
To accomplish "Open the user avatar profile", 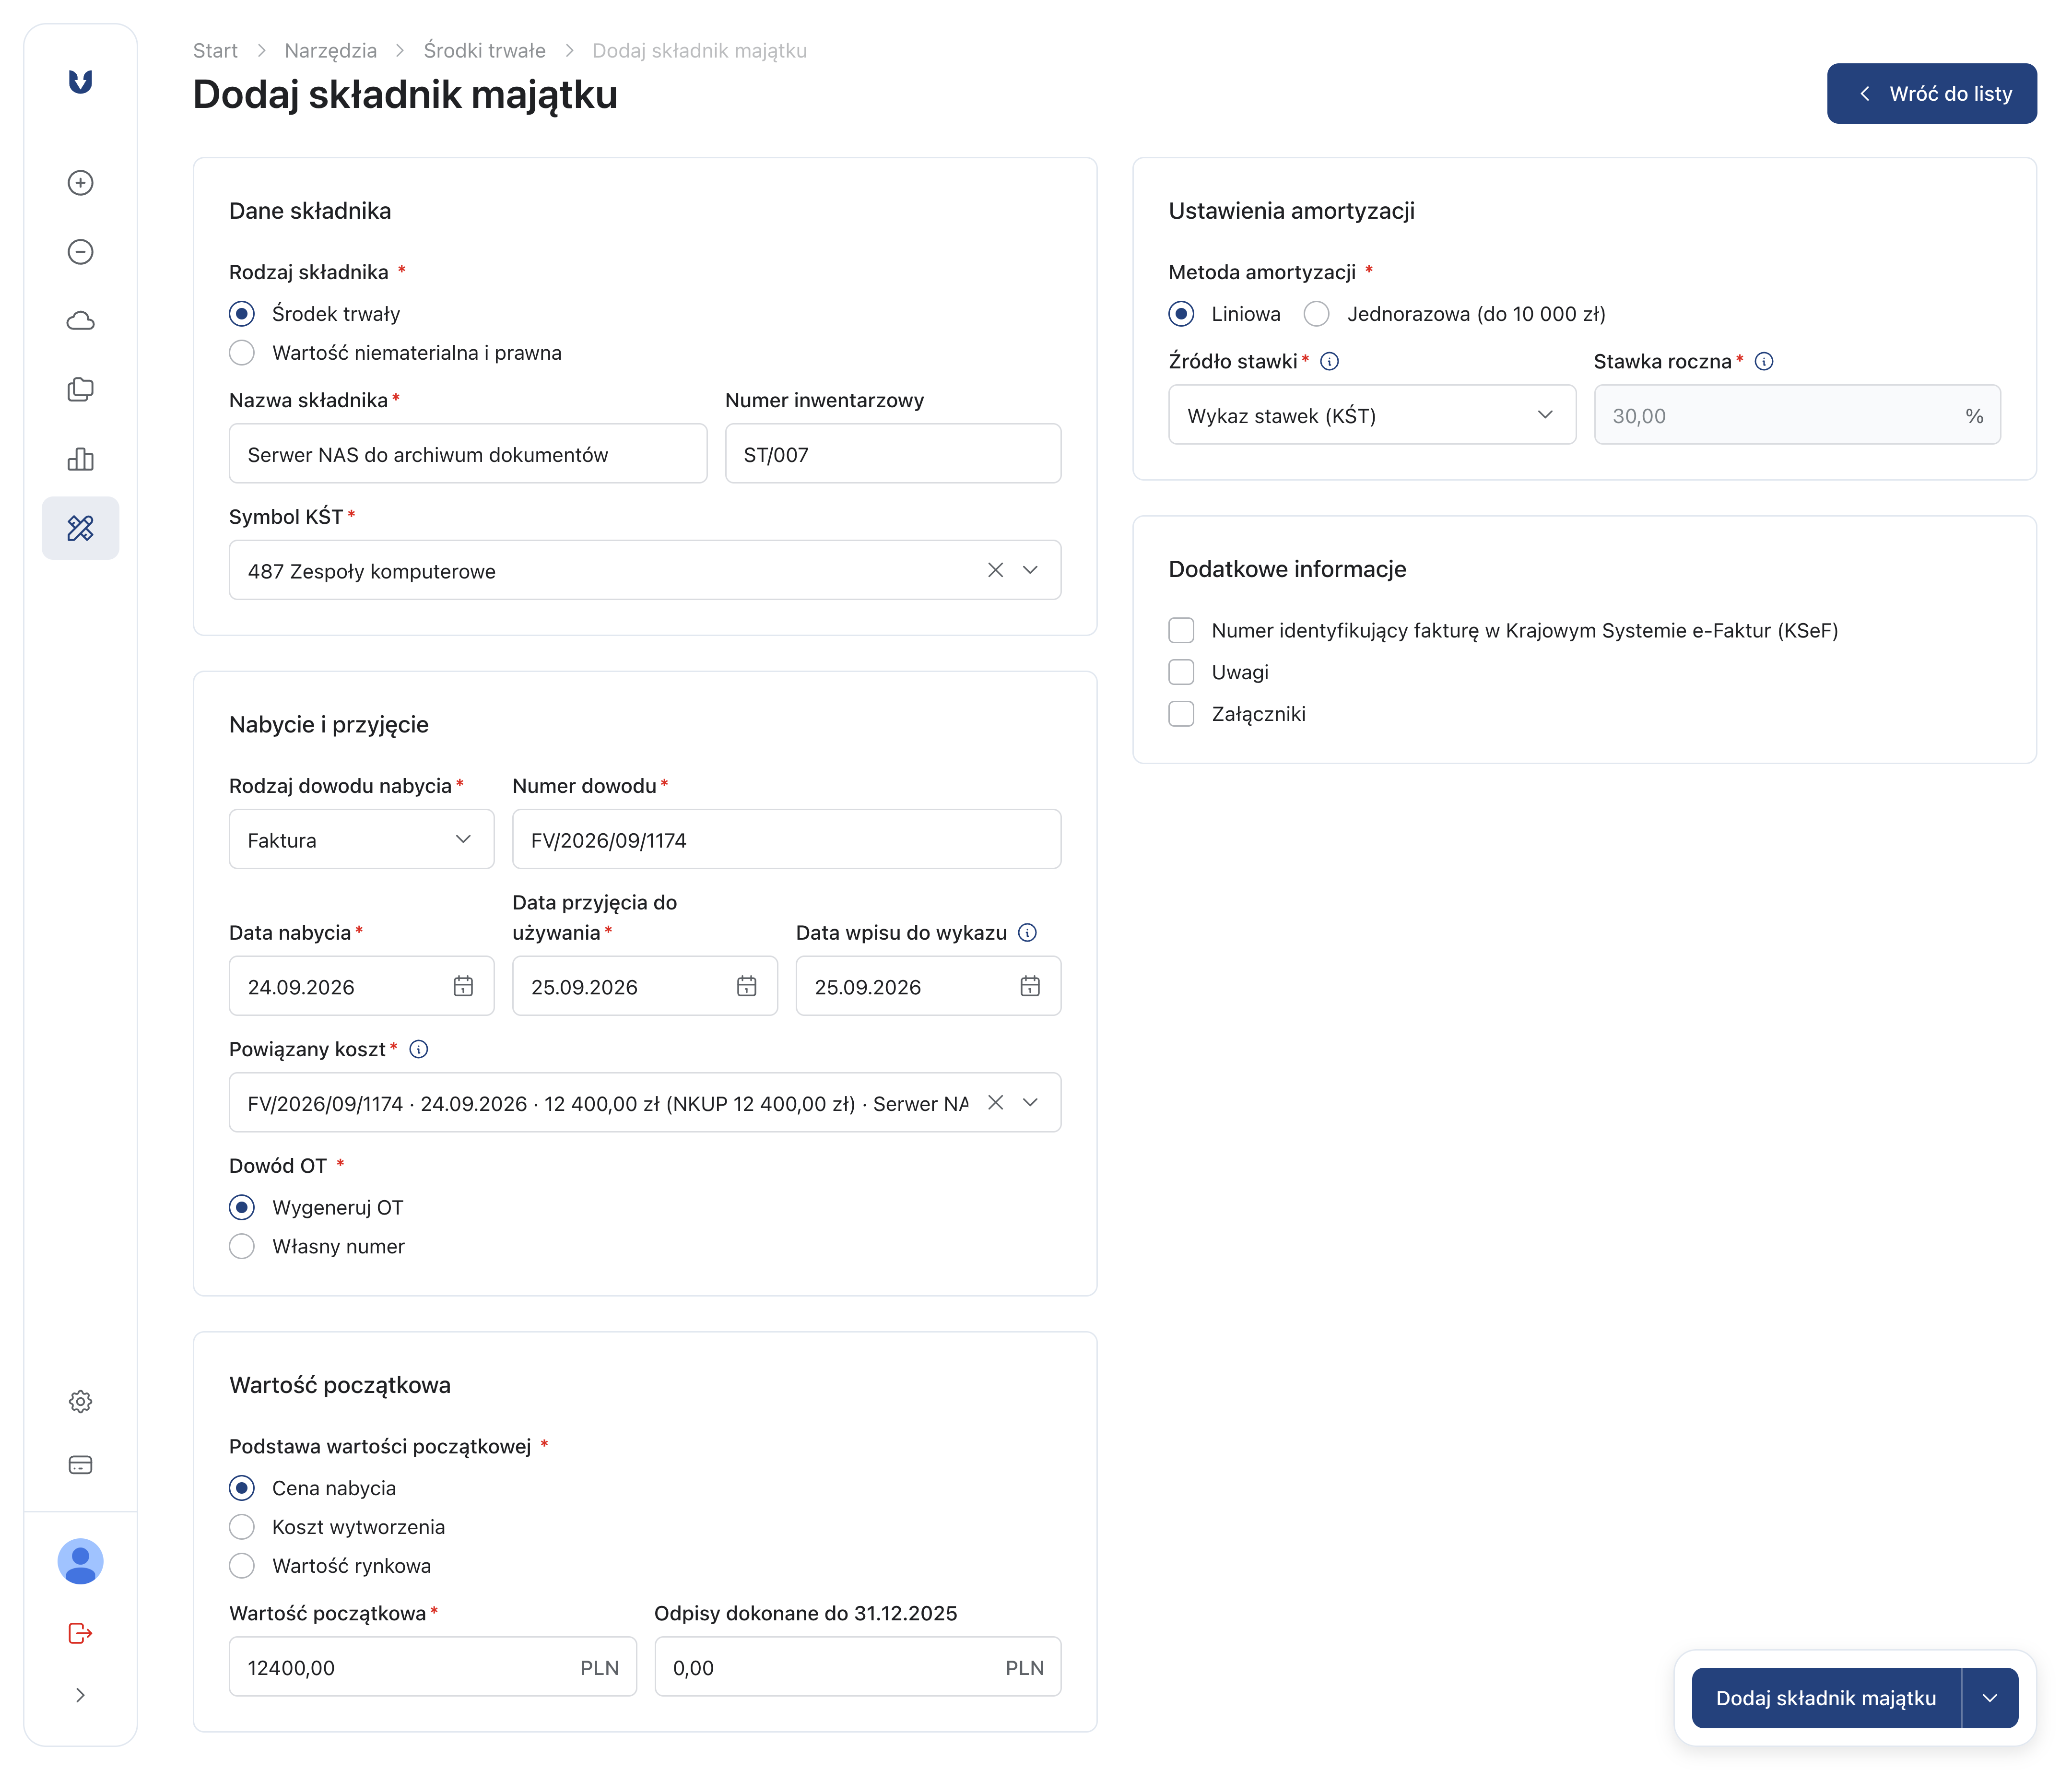I will [x=80, y=1560].
